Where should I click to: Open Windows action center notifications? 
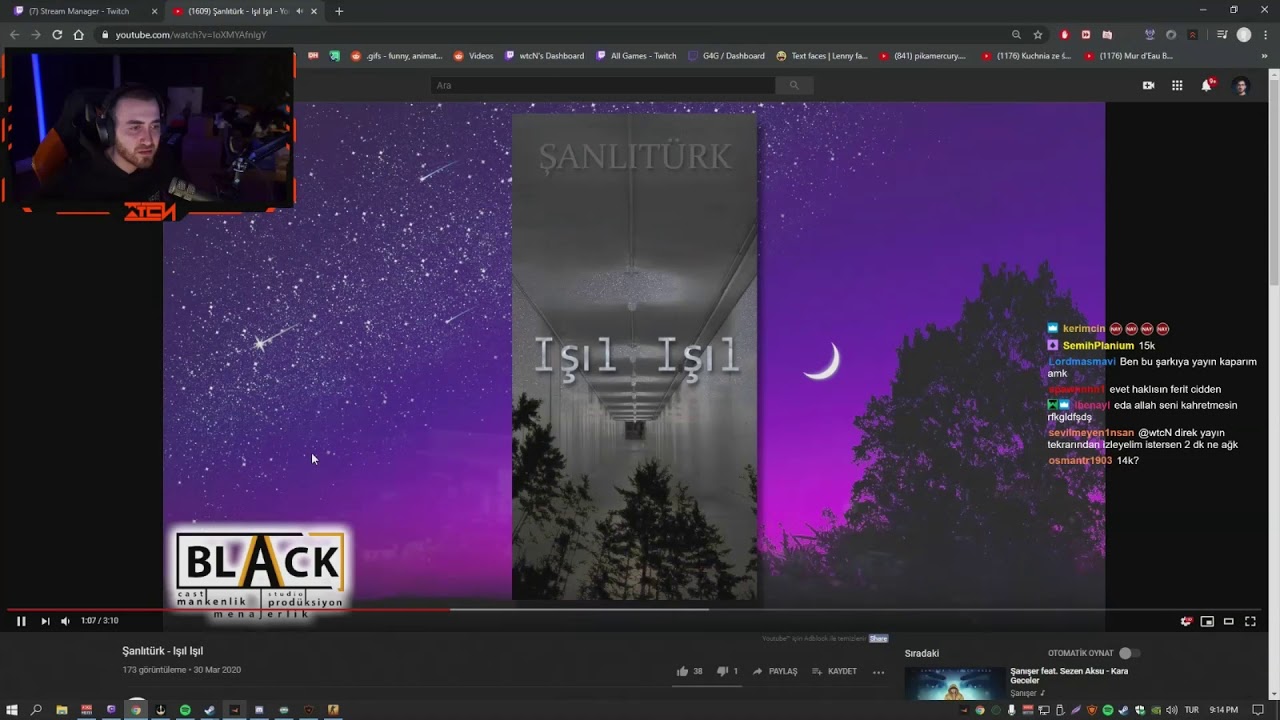[1258, 710]
